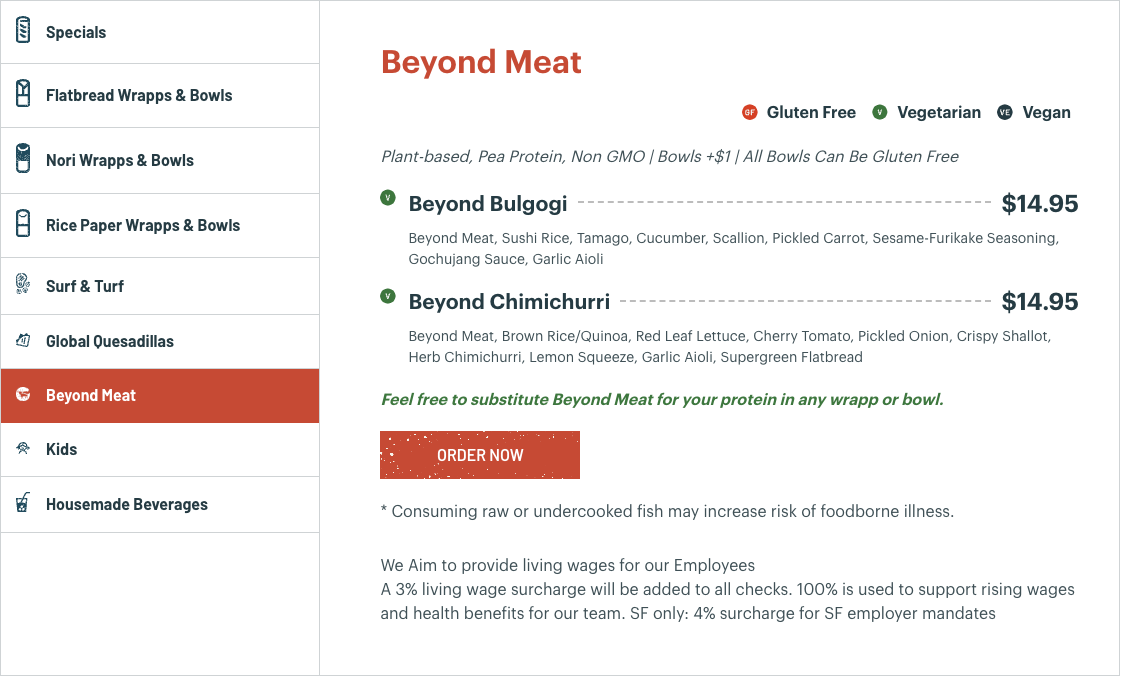1121x677 pixels.
Task: Click the Flatbread Wrapps icon in sidebar
Action: (x=23, y=95)
